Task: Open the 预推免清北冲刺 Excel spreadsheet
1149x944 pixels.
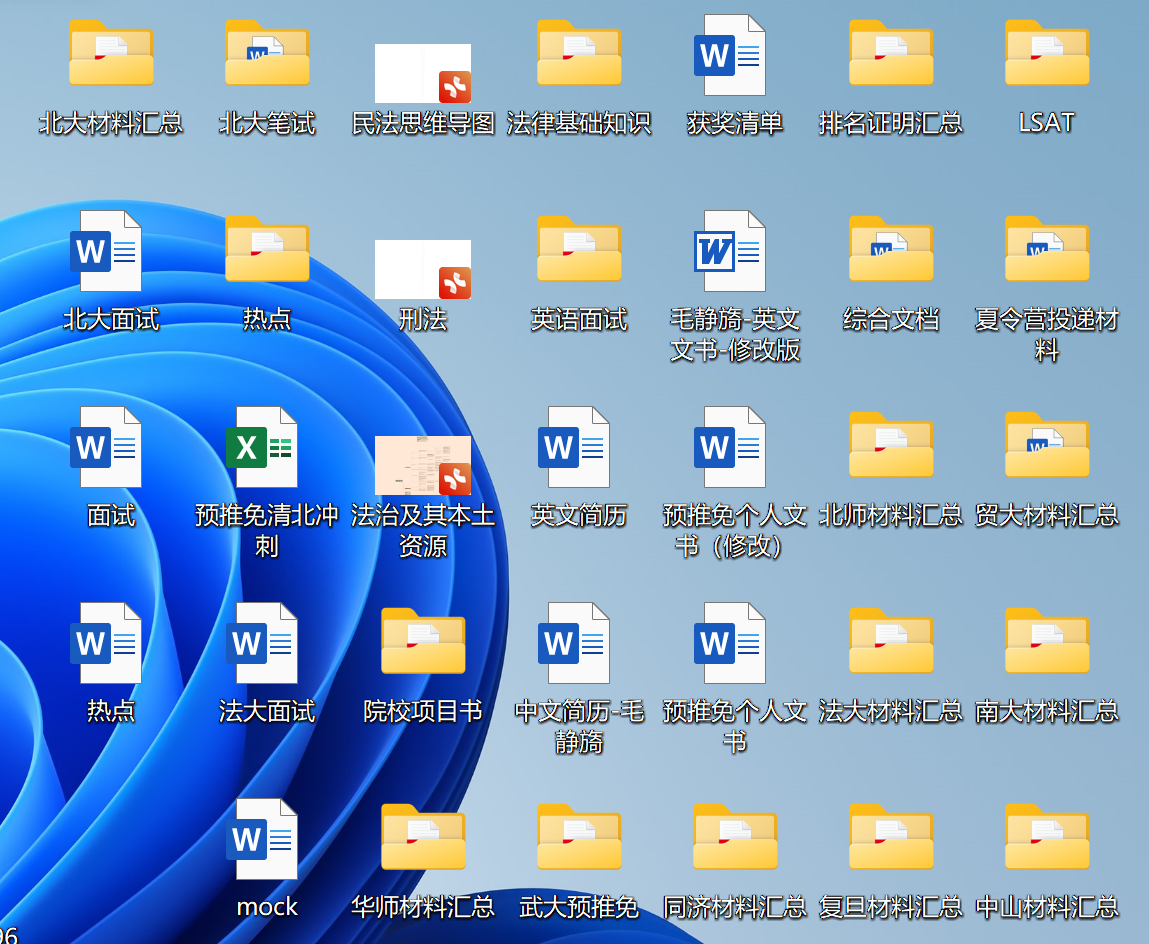Action: point(267,446)
